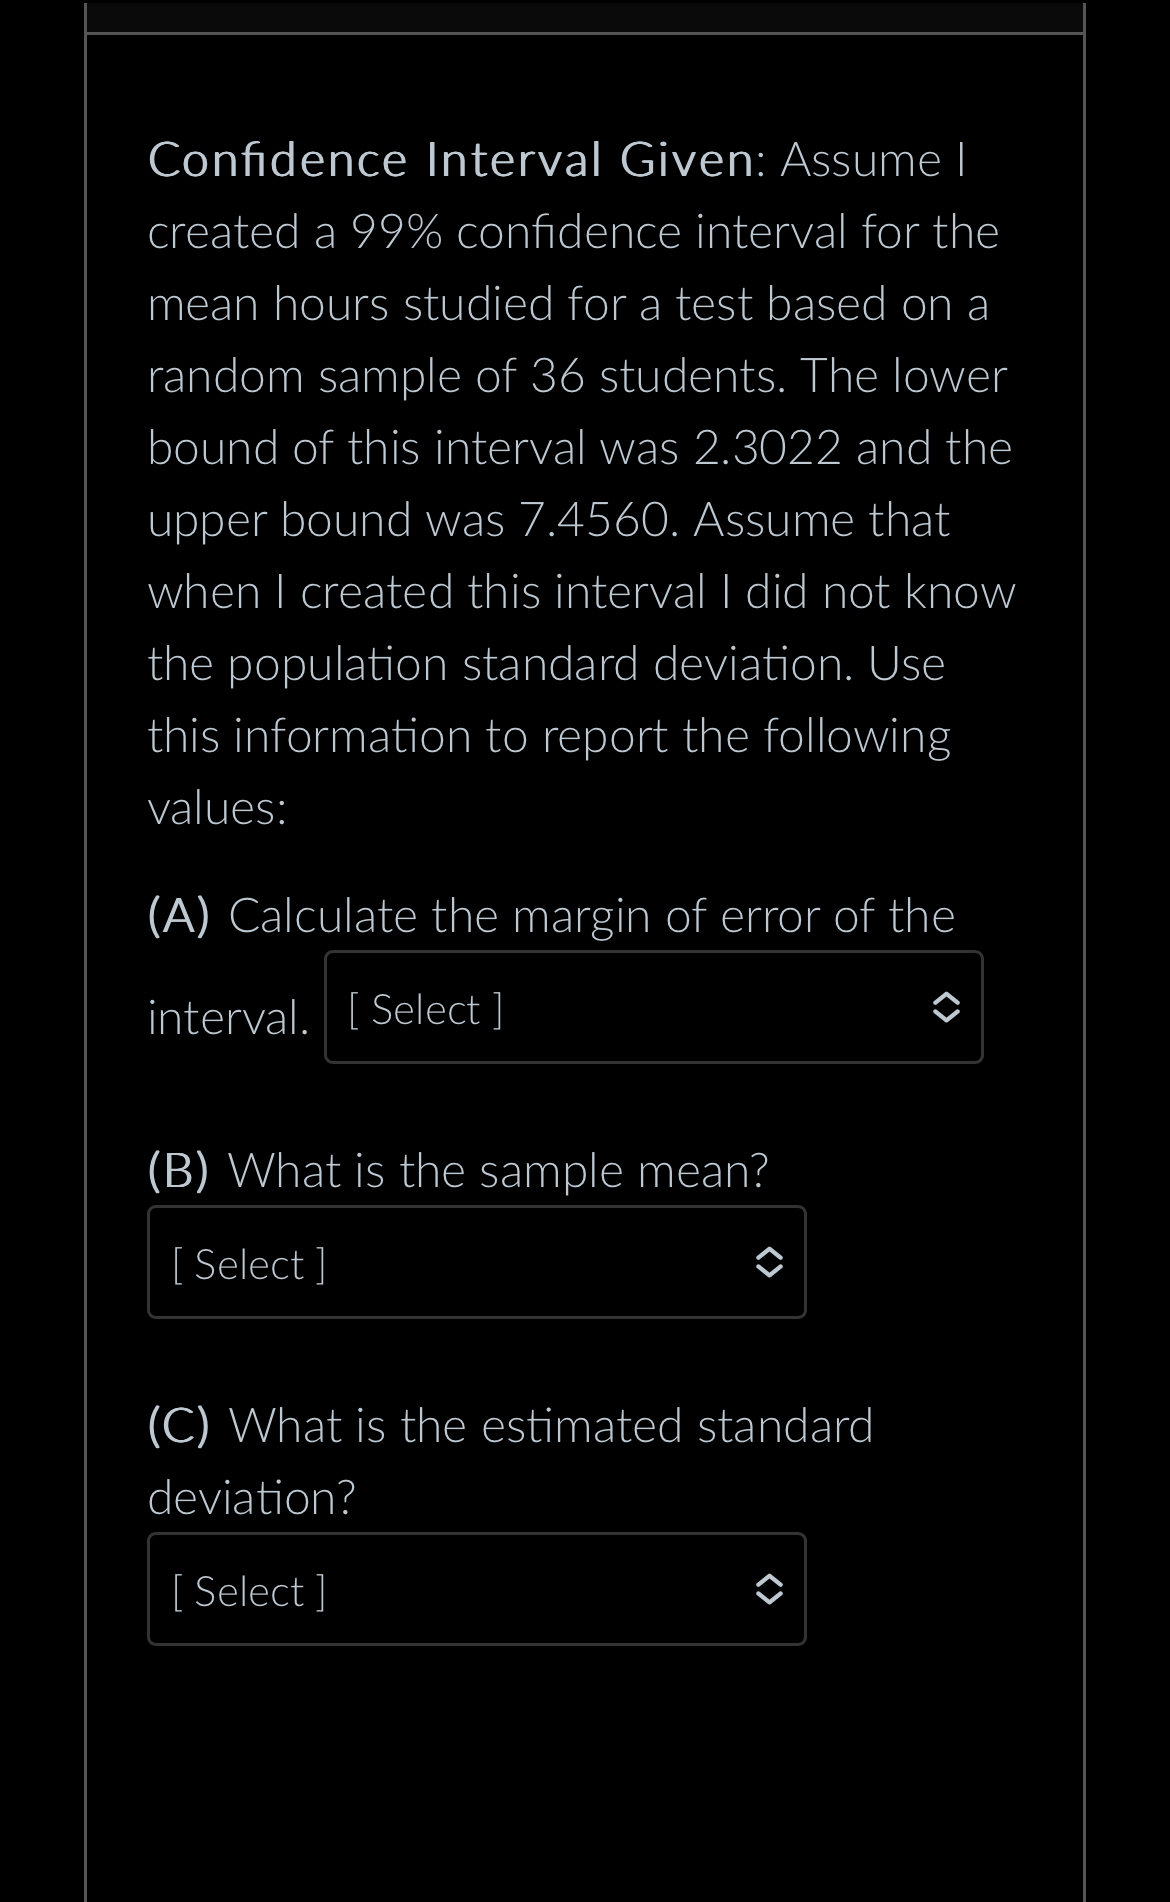Open the margin of error [Select] dropdown
Image resolution: width=1170 pixels, height=1902 pixels.
pyautogui.click(x=654, y=1007)
